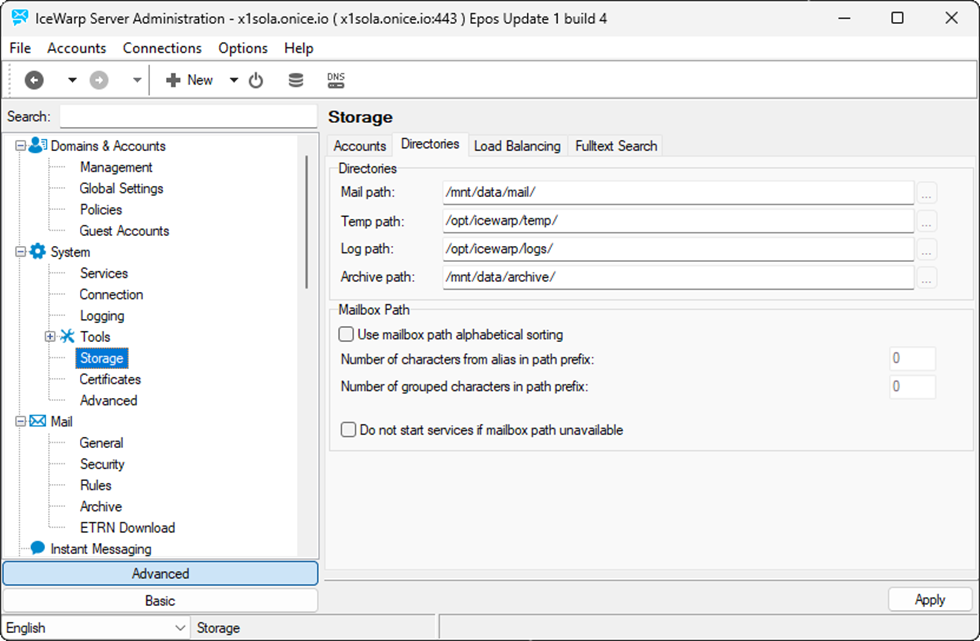Viewport: 980px width, 641px height.
Task: Click the Basic mode button
Action: tap(161, 601)
